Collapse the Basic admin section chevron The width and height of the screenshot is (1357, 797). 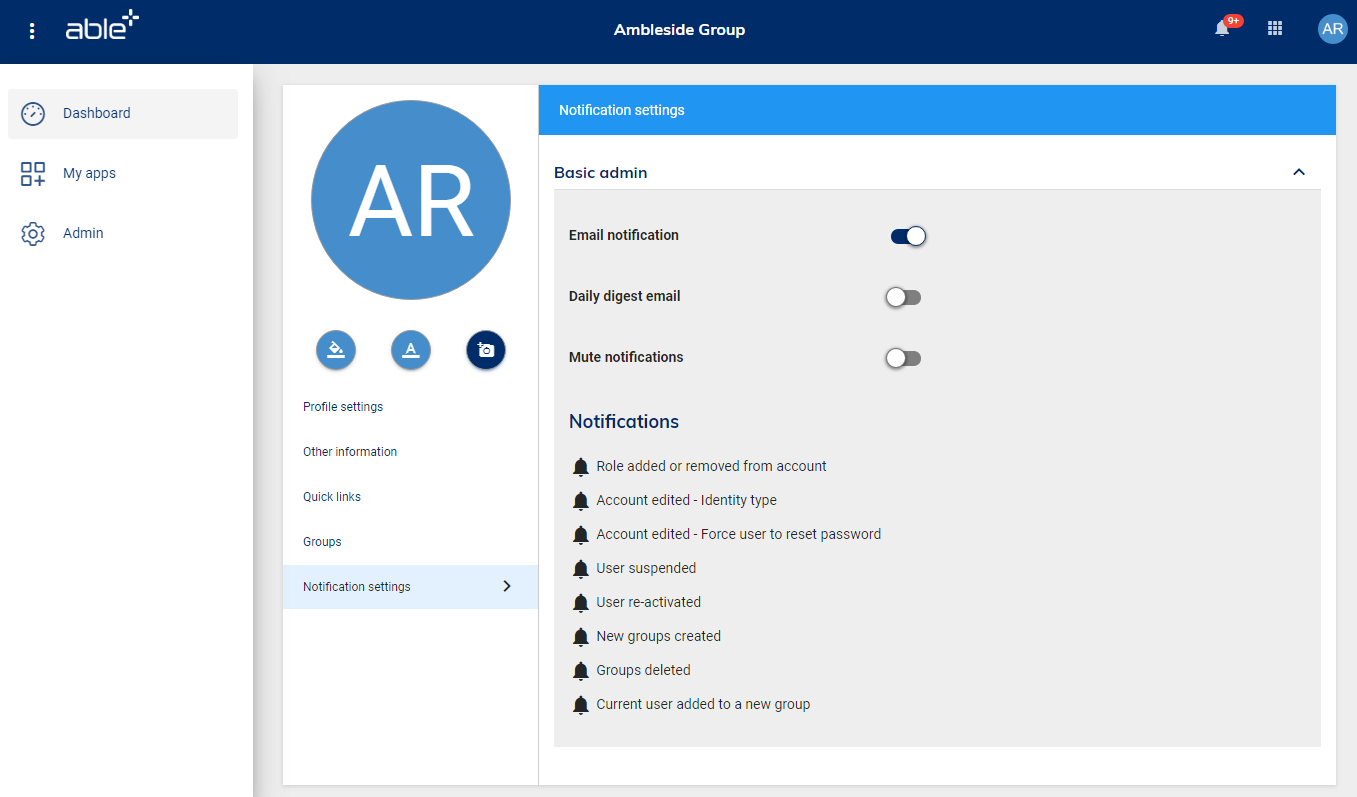[1299, 172]
